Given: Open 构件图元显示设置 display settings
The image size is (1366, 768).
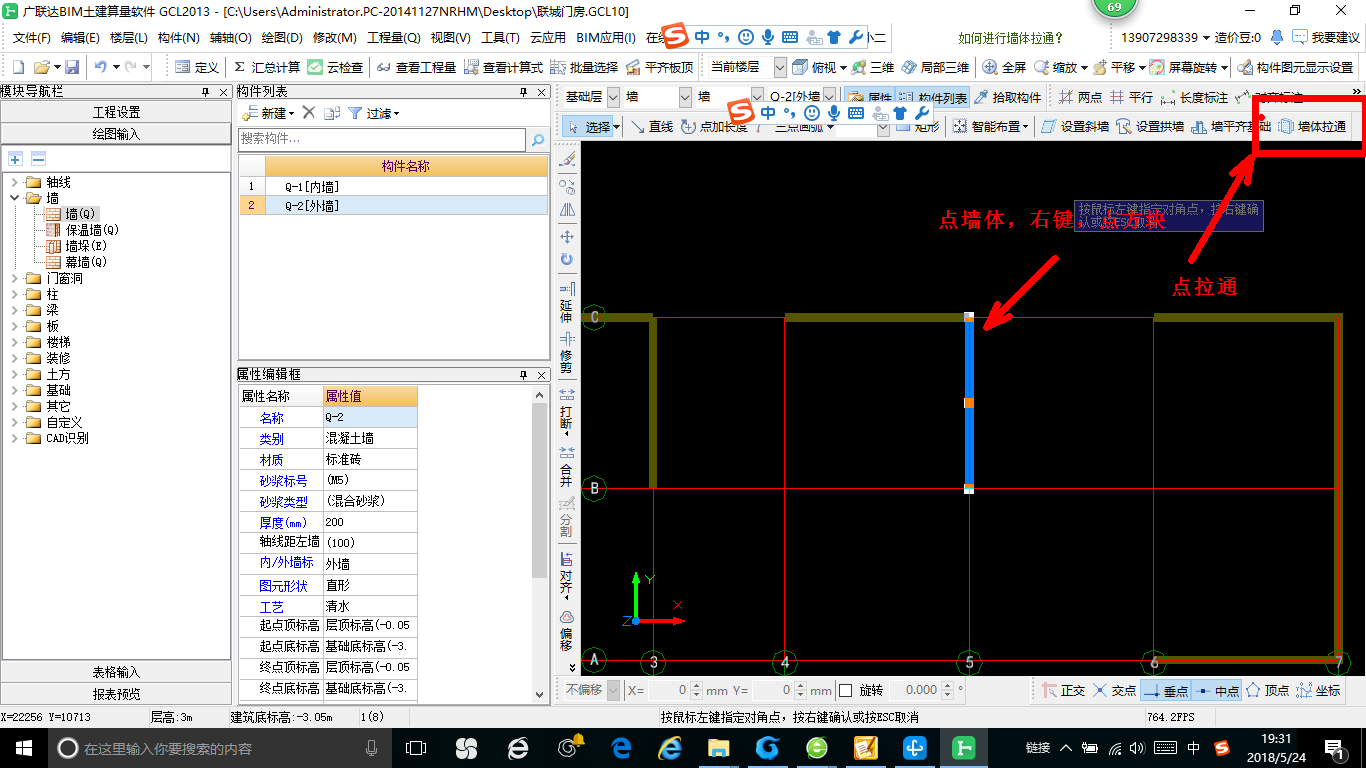Looking at the screenshot, I should pyautogui.click(x=1295, y=67).
